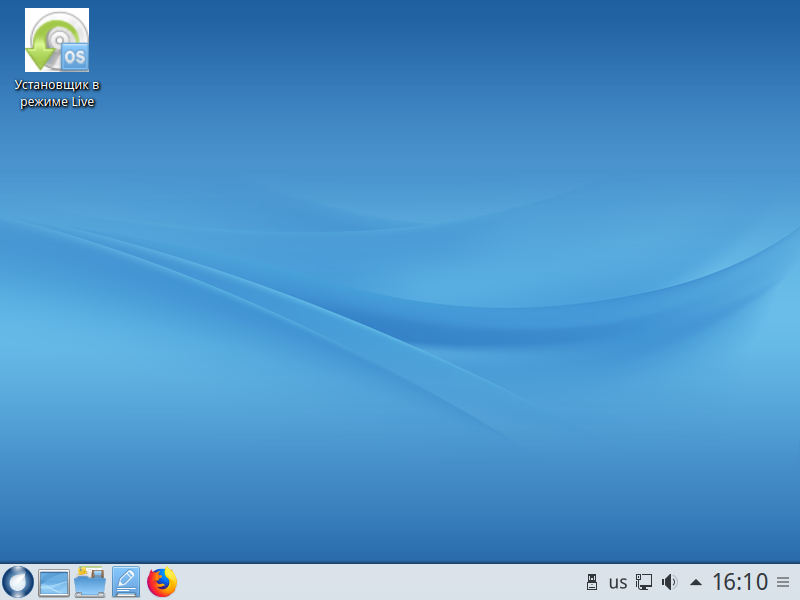Open the application launcher menu
The width and height of the screenshot is (800, 600).
tap(18, 581)
